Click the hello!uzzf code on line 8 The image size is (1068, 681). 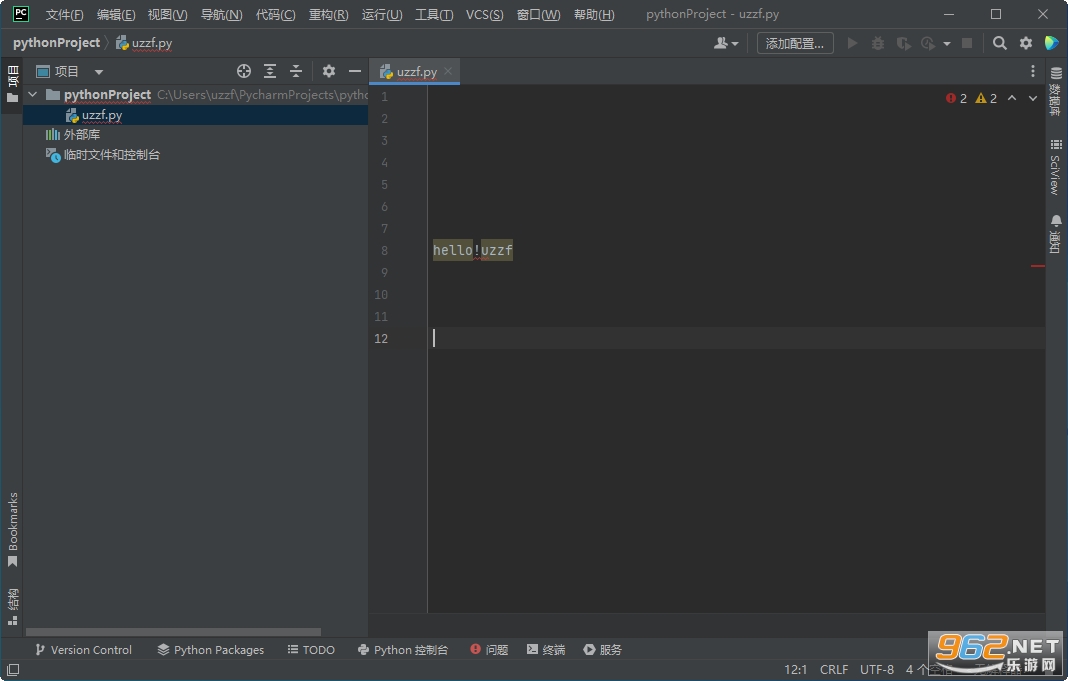[473, 250]
